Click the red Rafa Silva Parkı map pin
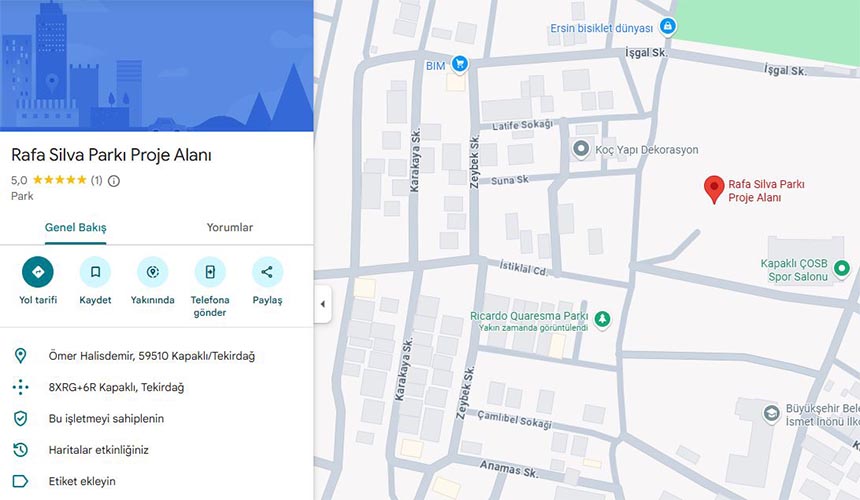Image resolution: width=860 pixels, height=500 pixels. pyautogui.click(x=714, y=190)
